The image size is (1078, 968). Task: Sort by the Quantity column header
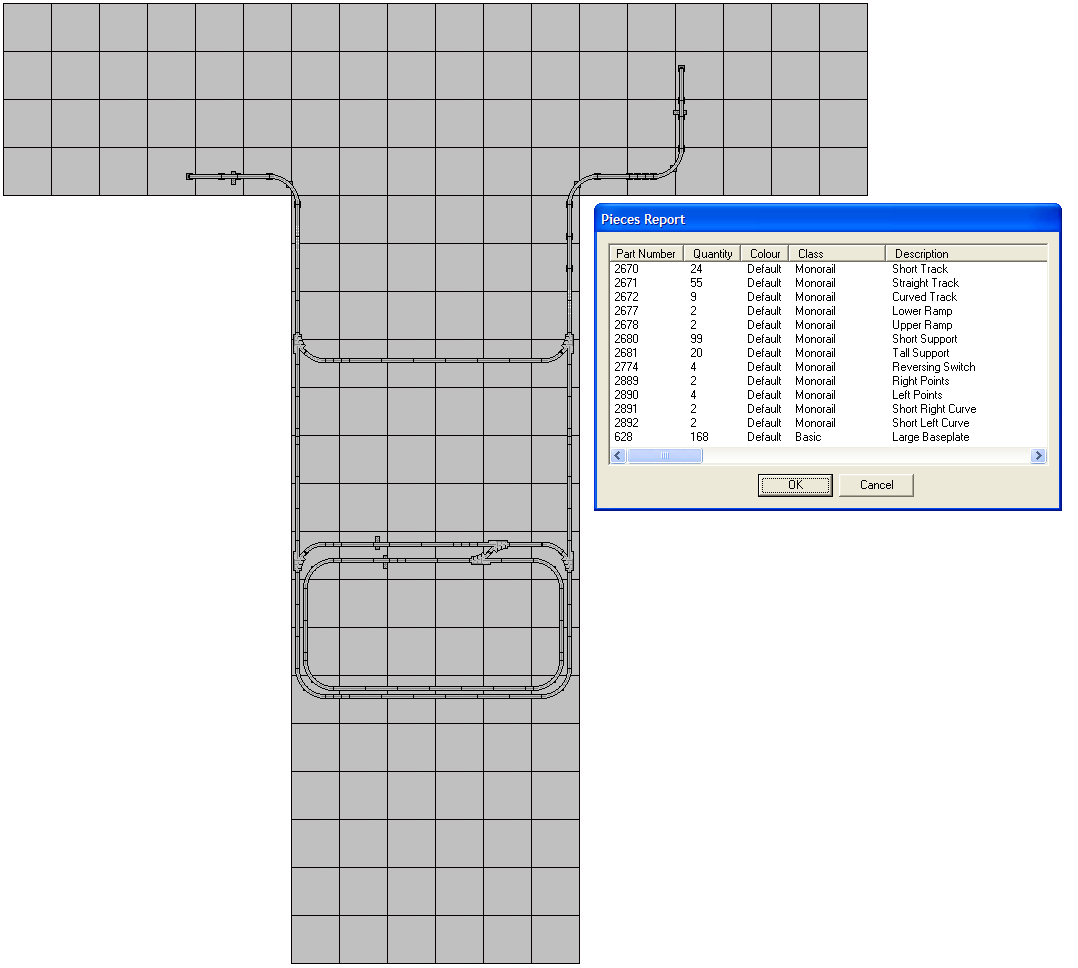click(712, 254)
